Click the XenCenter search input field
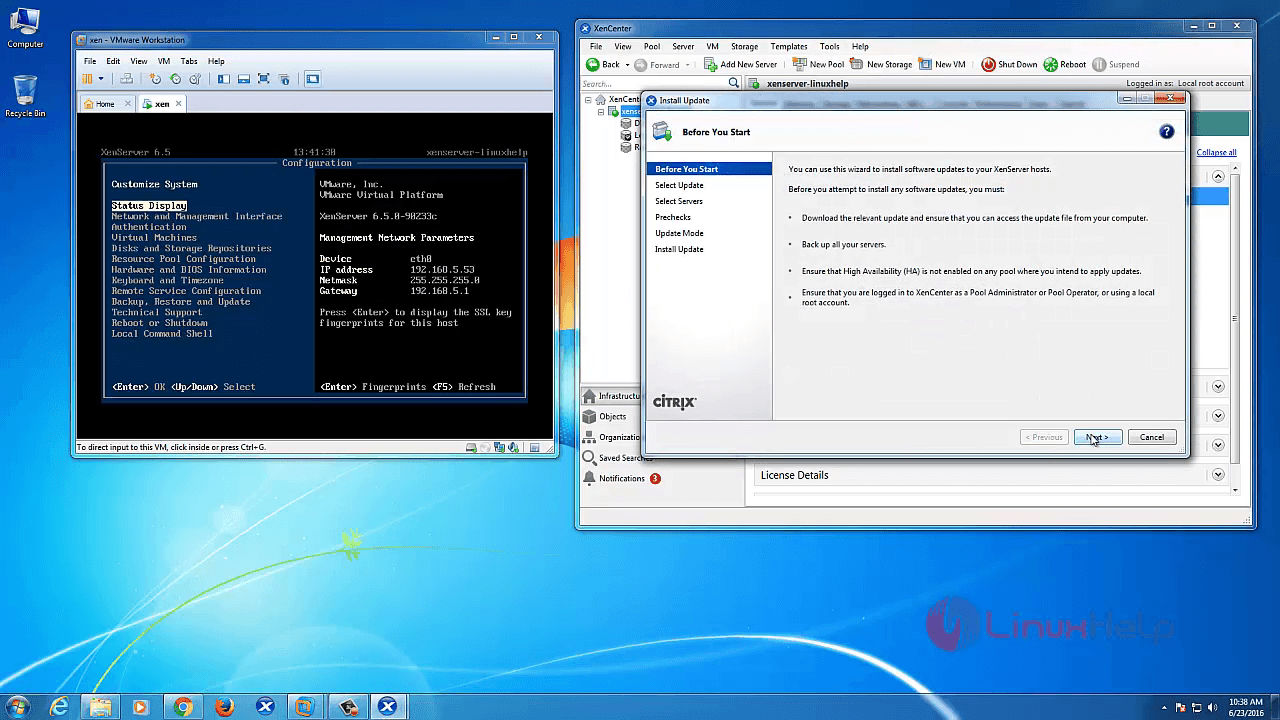Screen dimensions: 1280x720 654,83
